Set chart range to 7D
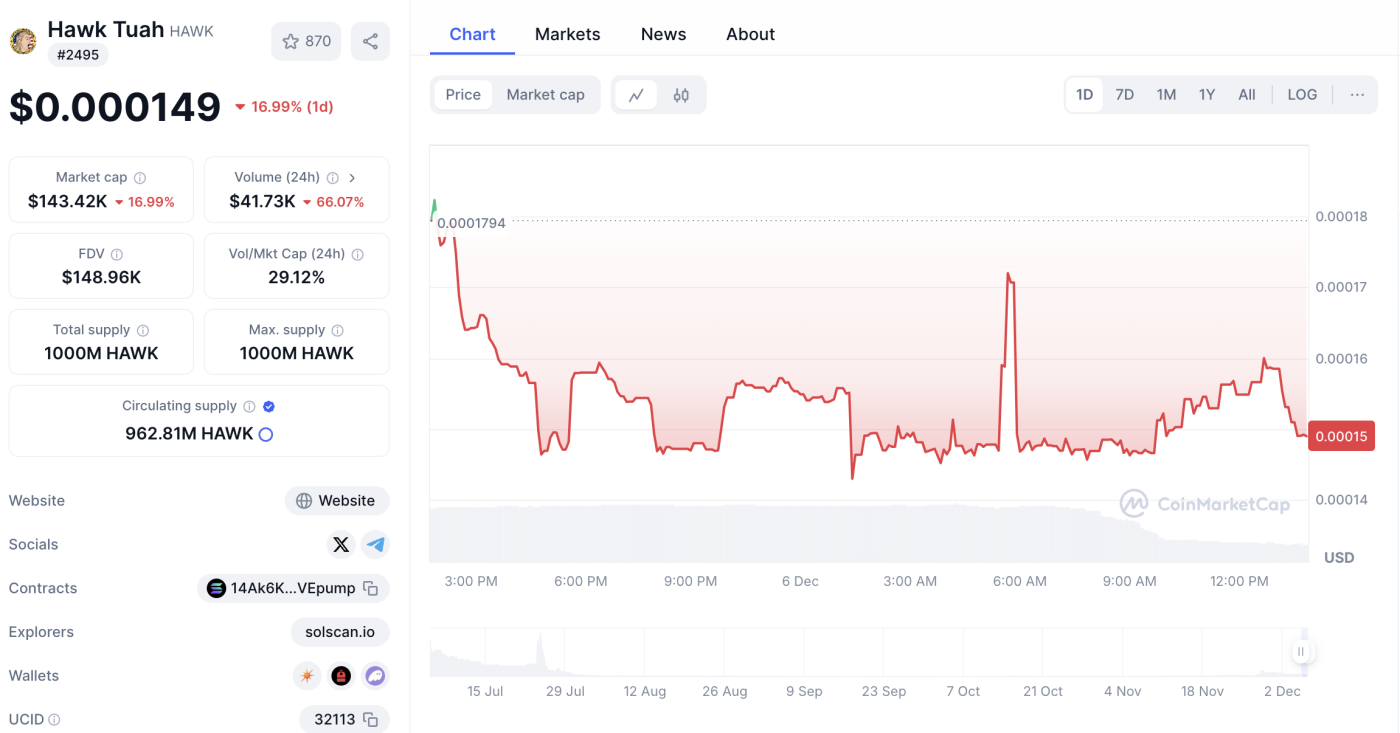The image size is (1400, 733). coord(1125,95)
